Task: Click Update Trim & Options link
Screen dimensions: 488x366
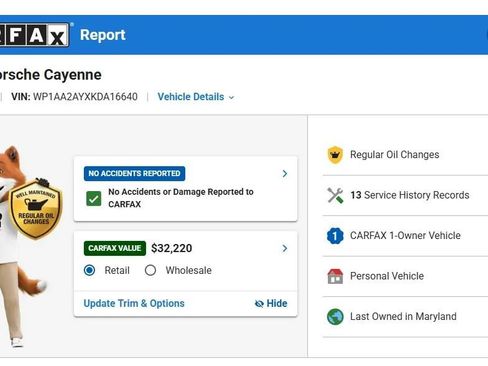Action: pos(134,303)
